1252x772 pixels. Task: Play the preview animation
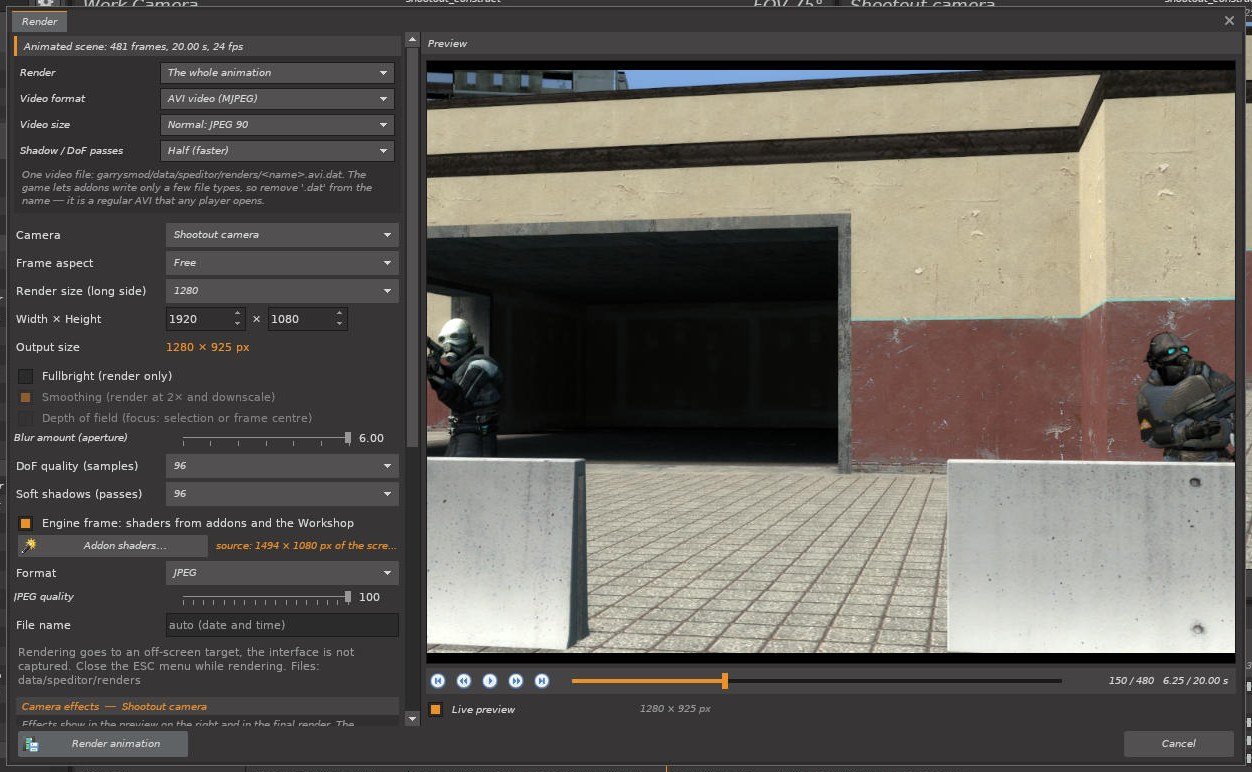click(490, 681)
